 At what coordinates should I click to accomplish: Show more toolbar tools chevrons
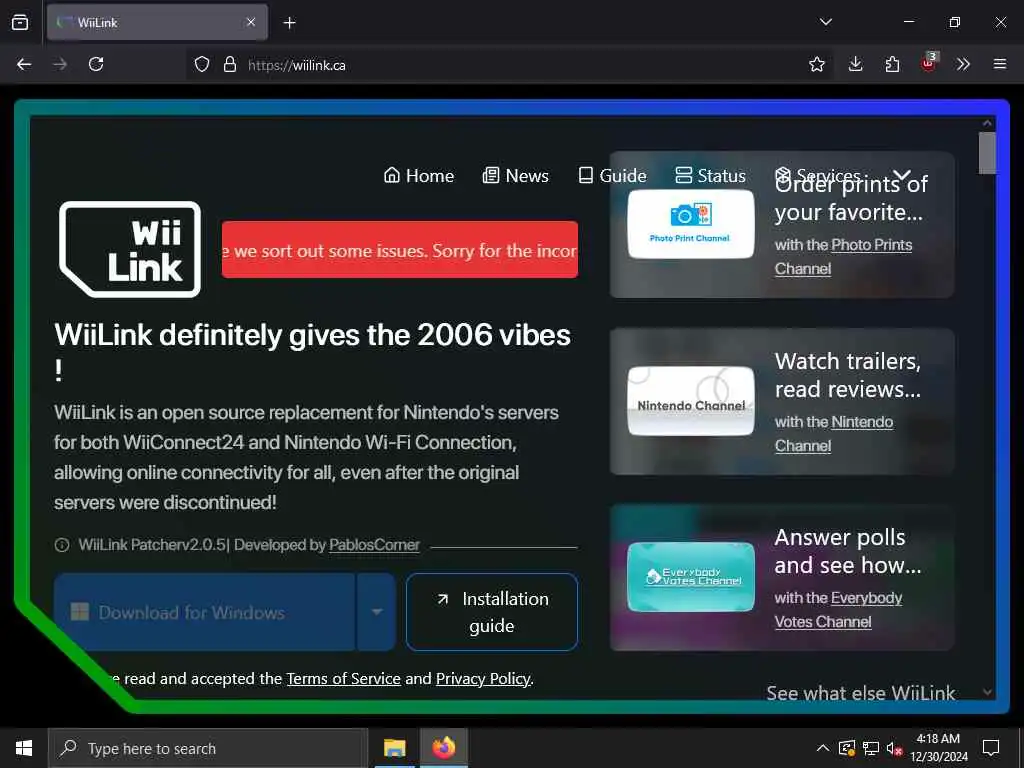963,64
